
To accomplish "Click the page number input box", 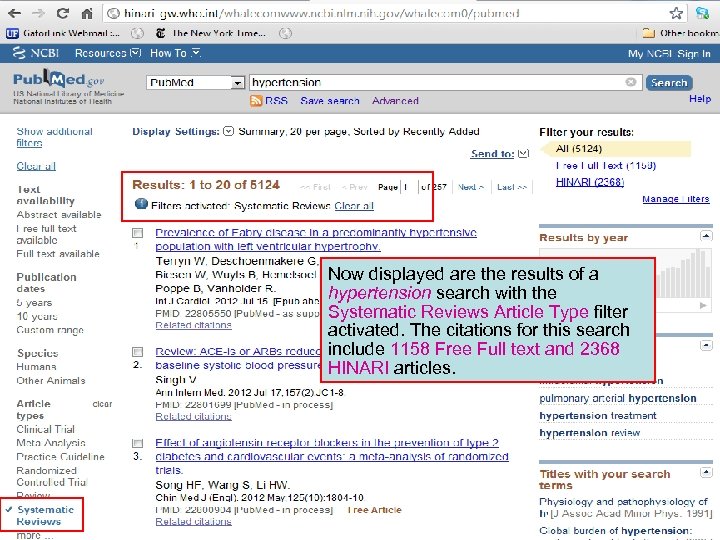I will (411, 187).
